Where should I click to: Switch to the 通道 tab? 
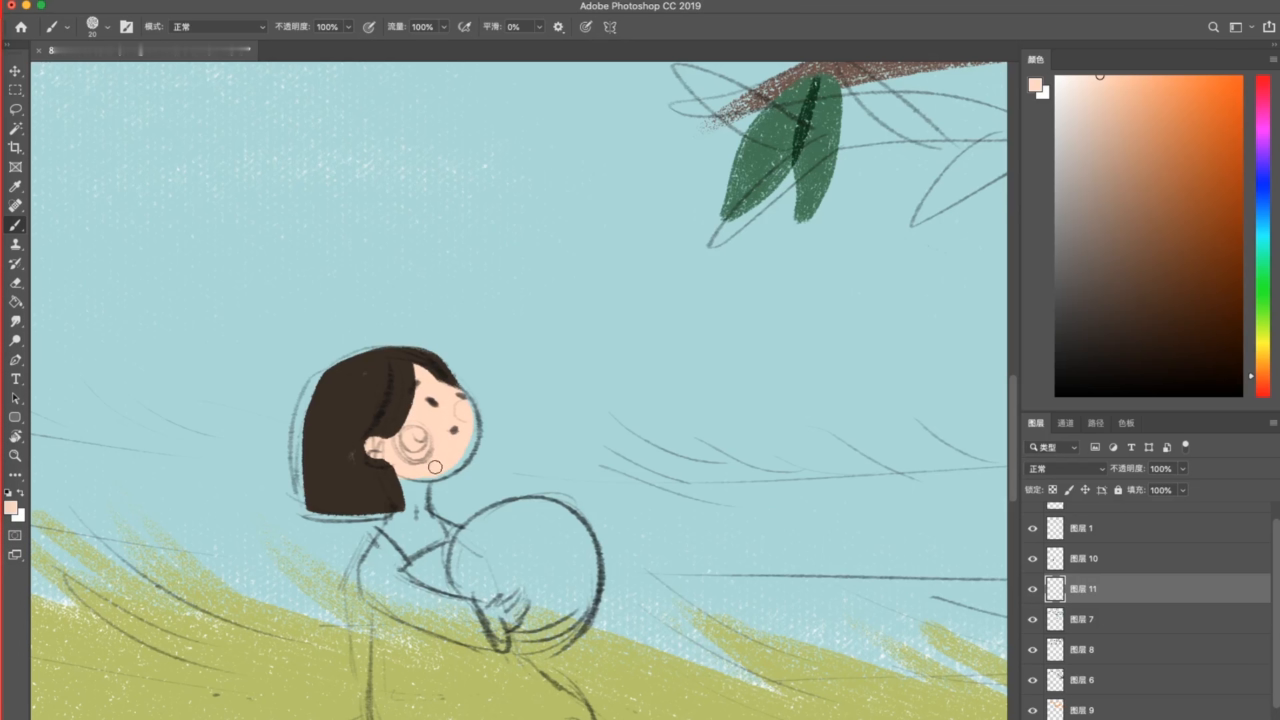tap(1065, 423)
